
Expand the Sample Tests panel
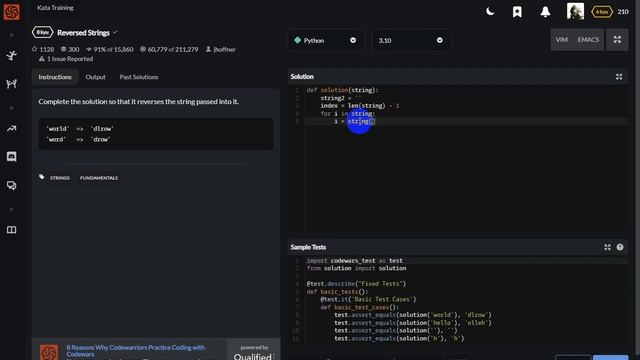tap(607, 247)
